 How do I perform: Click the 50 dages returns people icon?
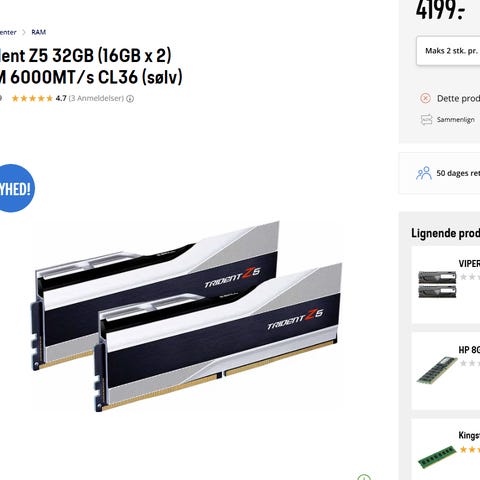[424, 173]
